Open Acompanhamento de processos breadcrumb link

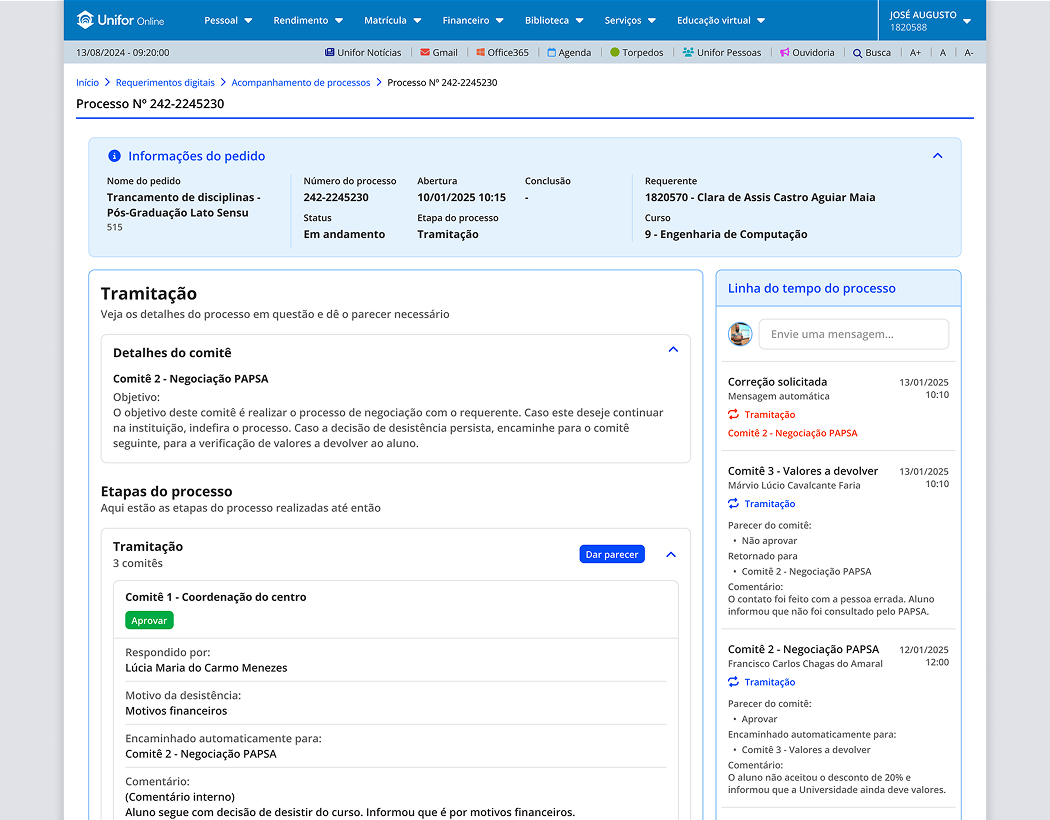click(301, 82)
